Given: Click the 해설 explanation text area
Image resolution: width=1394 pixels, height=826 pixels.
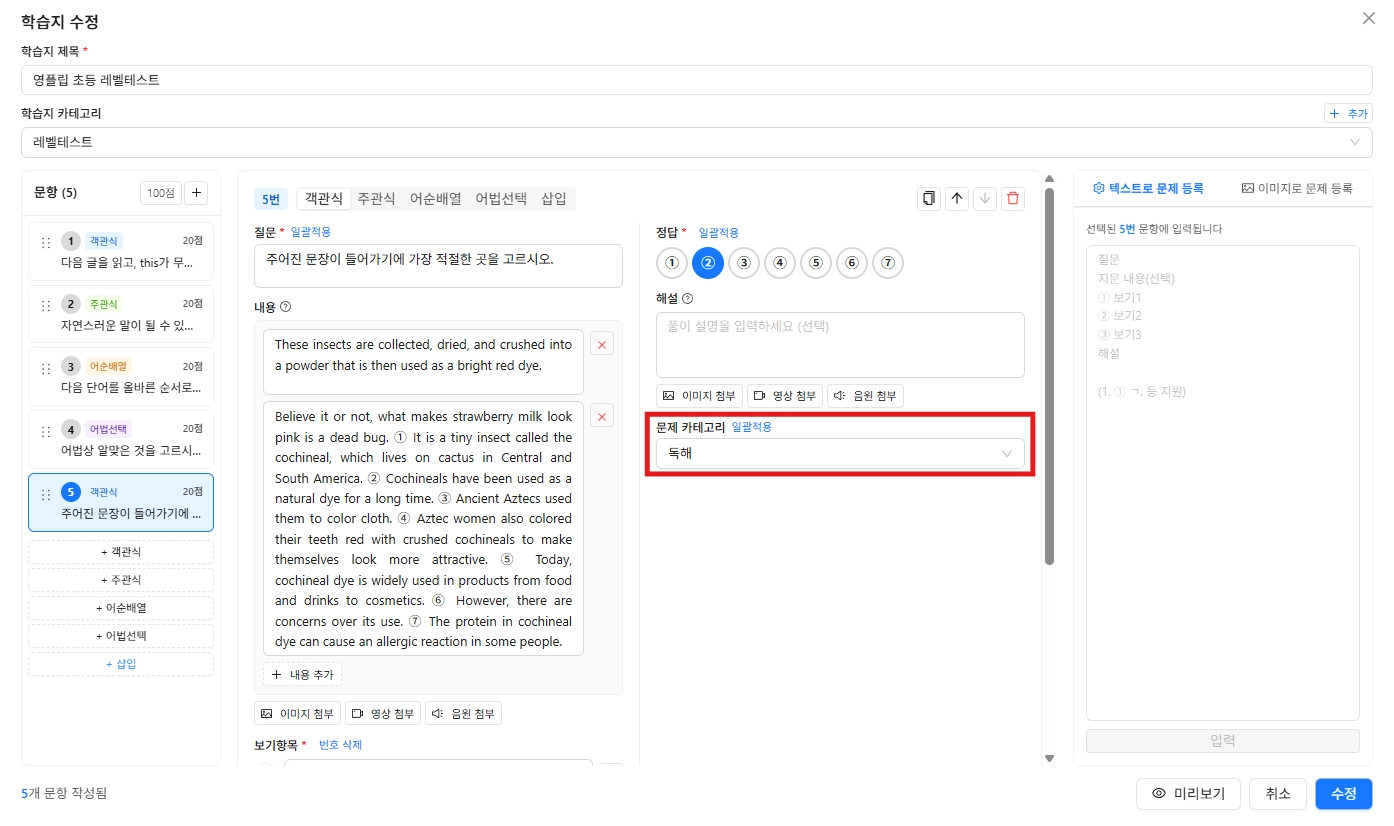Looking at the screenshot, I should click(840, 345).
